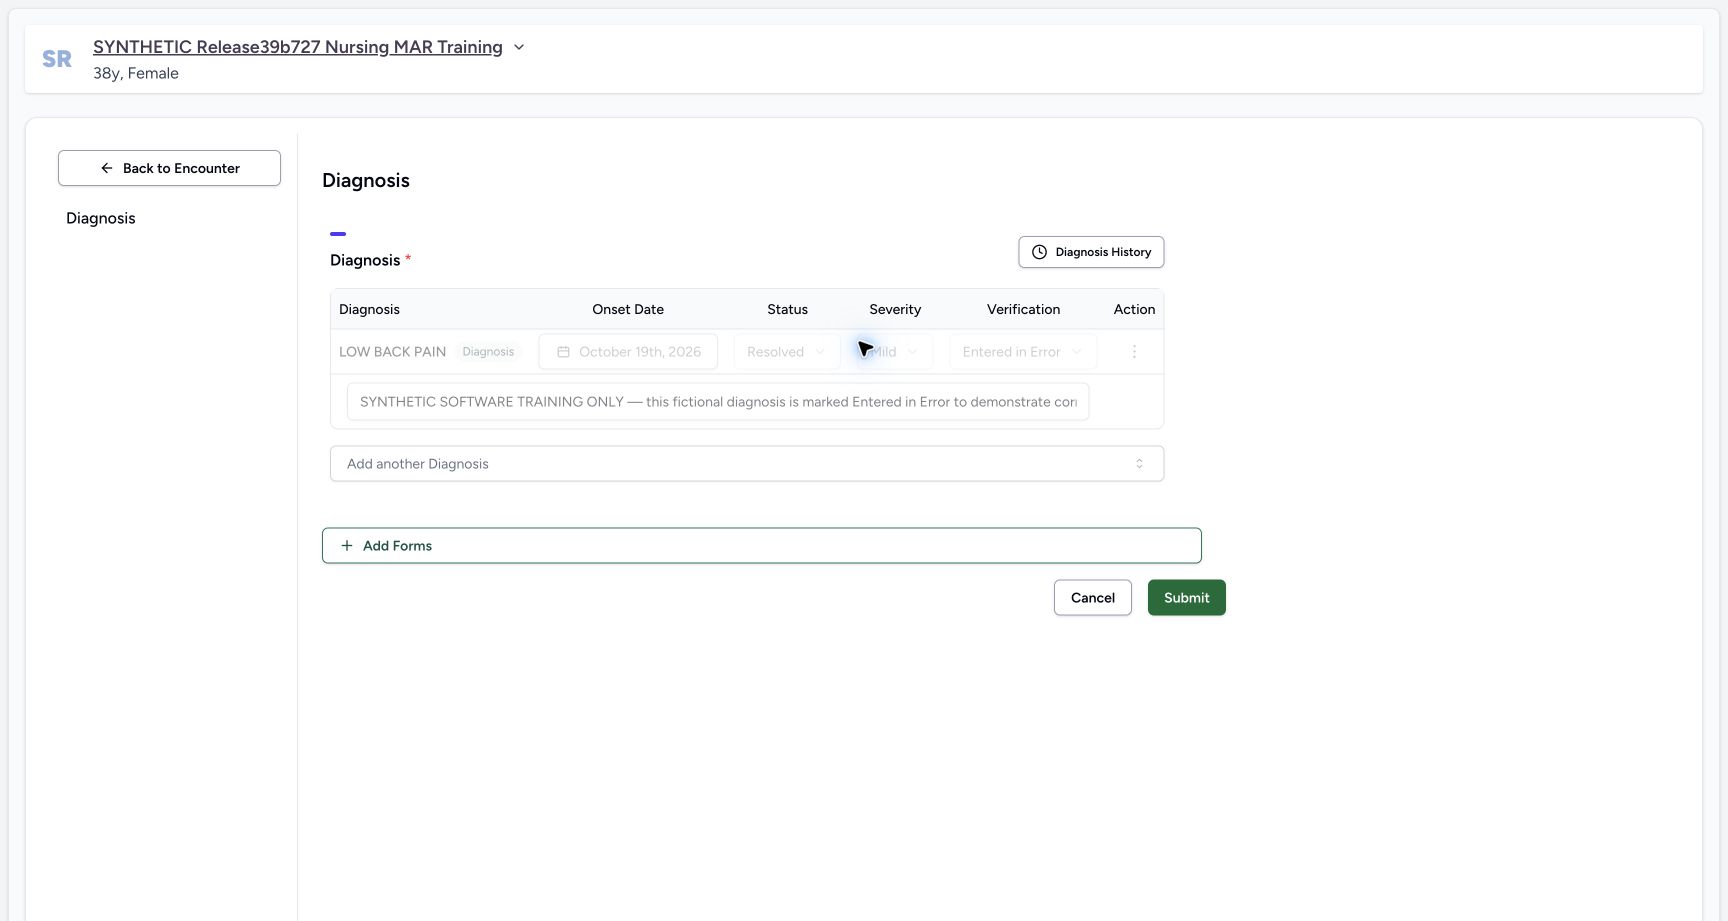Open the Entered in Error verification dropdown
Screen dimensions: 1728x921
pos(1023,352)
